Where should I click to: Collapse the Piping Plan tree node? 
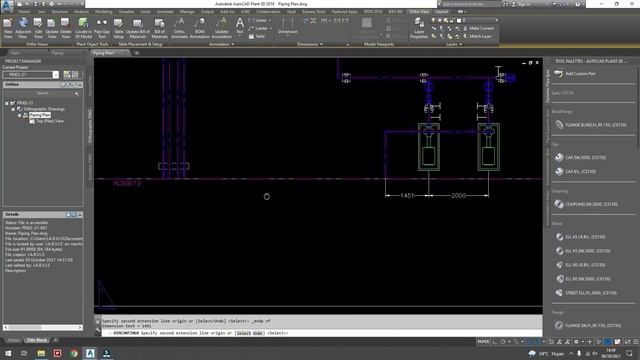coord(19,116)
